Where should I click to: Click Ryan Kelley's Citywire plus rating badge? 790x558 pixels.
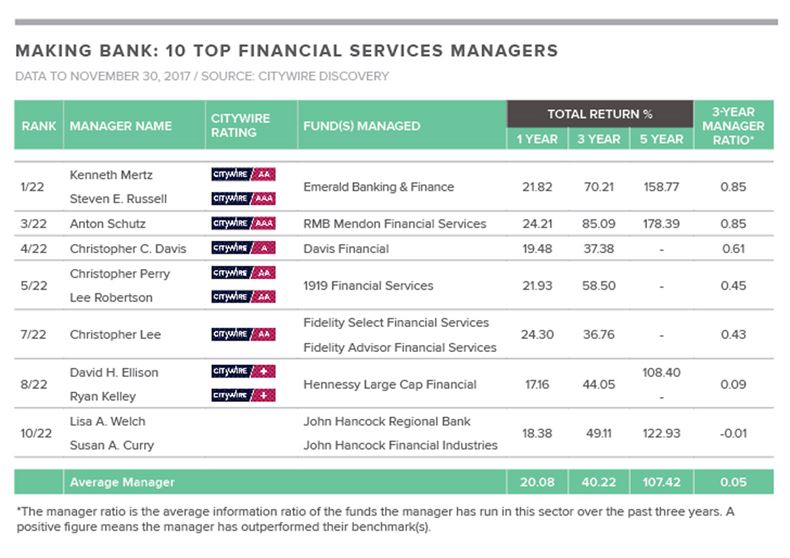click(243, 396)
